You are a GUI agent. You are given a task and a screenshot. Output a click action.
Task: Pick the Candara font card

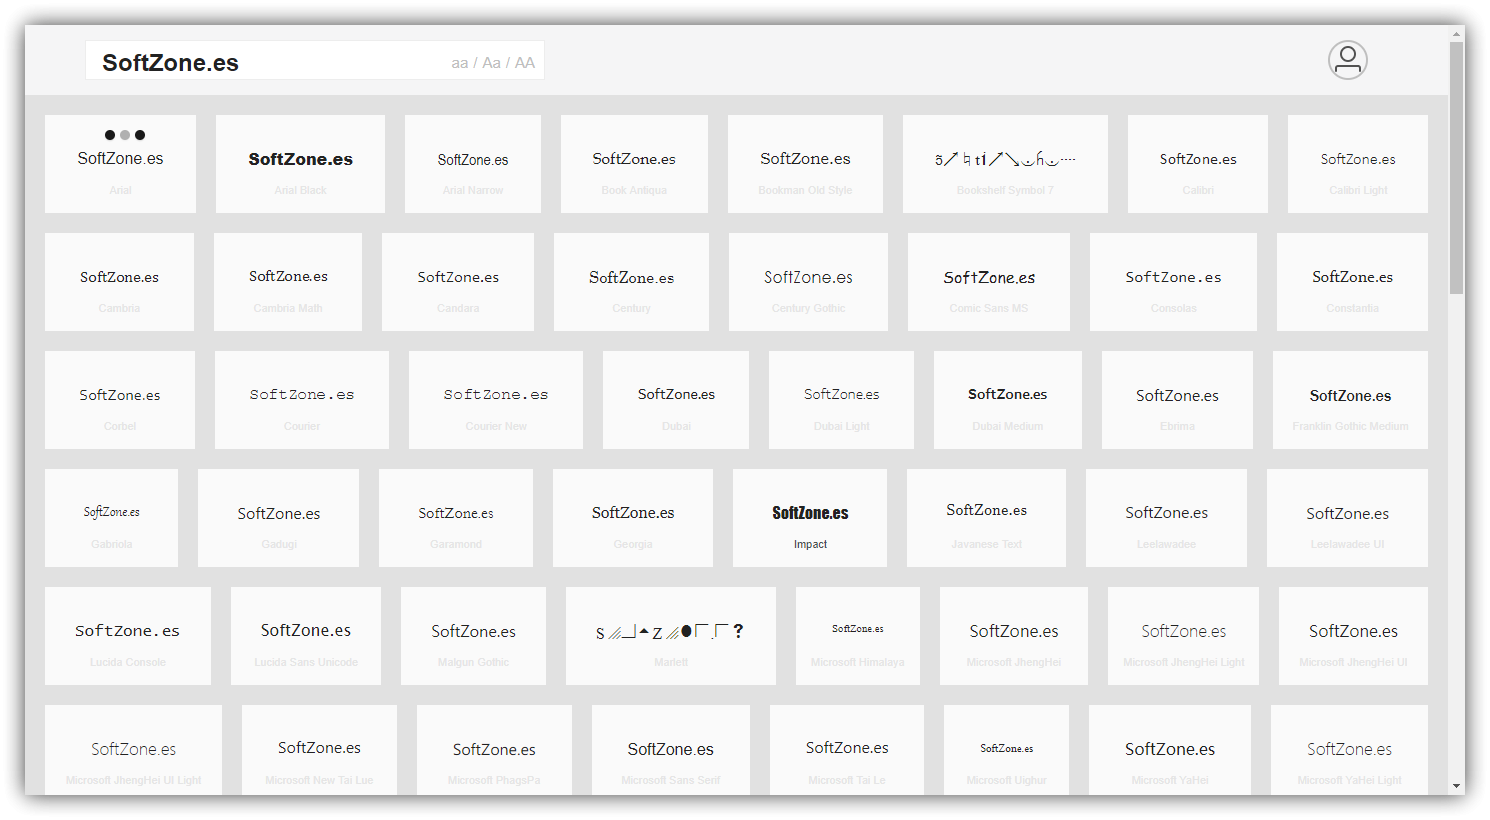(x=458, y=282)
